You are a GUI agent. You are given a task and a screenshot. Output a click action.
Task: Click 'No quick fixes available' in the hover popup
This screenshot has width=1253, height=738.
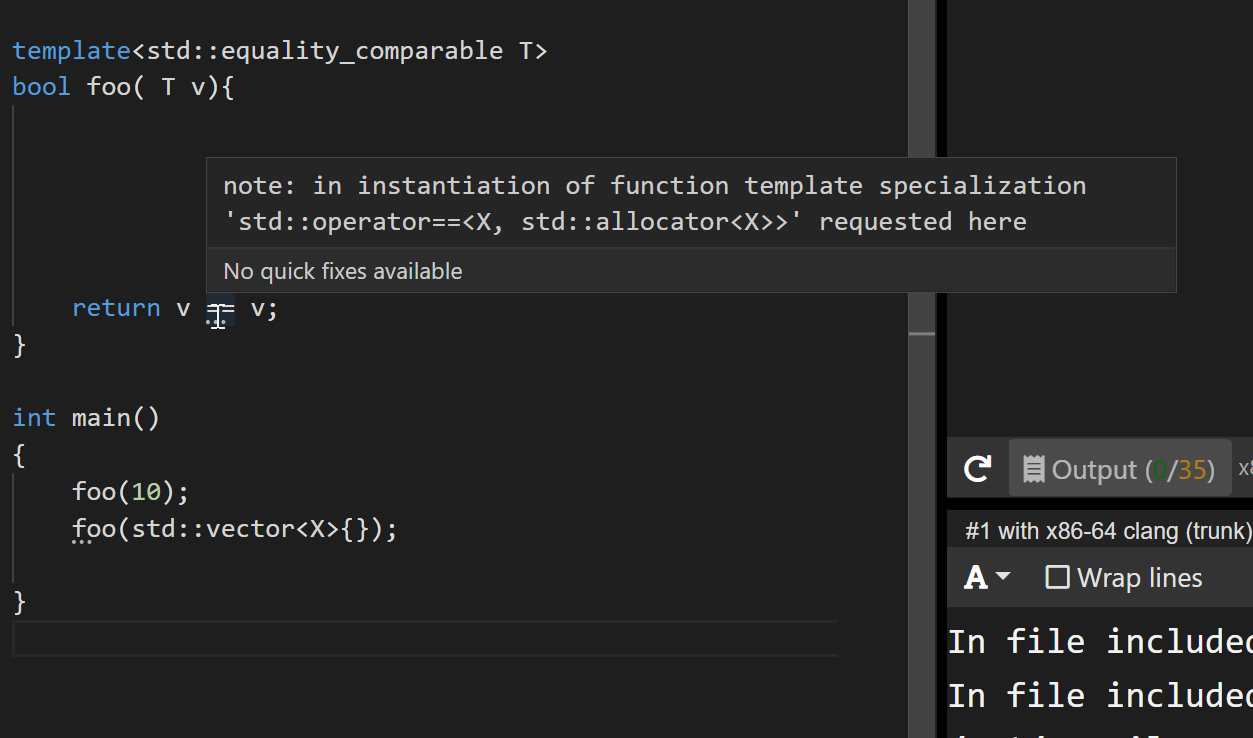pos(342,271)
